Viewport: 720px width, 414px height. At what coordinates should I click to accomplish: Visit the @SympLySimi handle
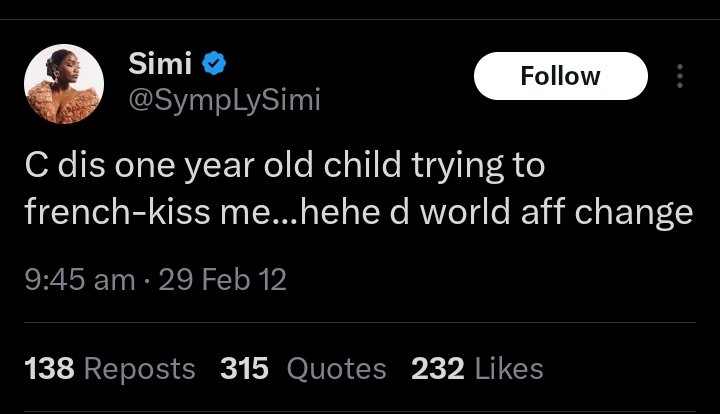[224, 101]
